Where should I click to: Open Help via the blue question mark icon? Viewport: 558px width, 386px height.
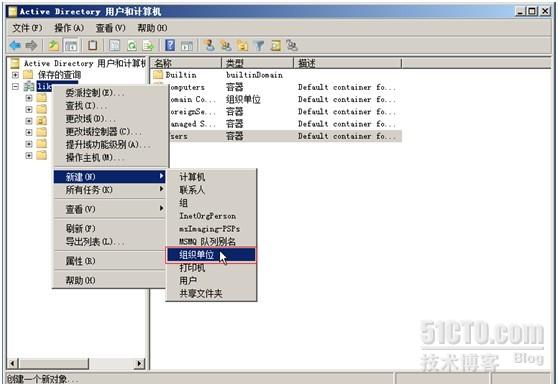tap(170, 45)
